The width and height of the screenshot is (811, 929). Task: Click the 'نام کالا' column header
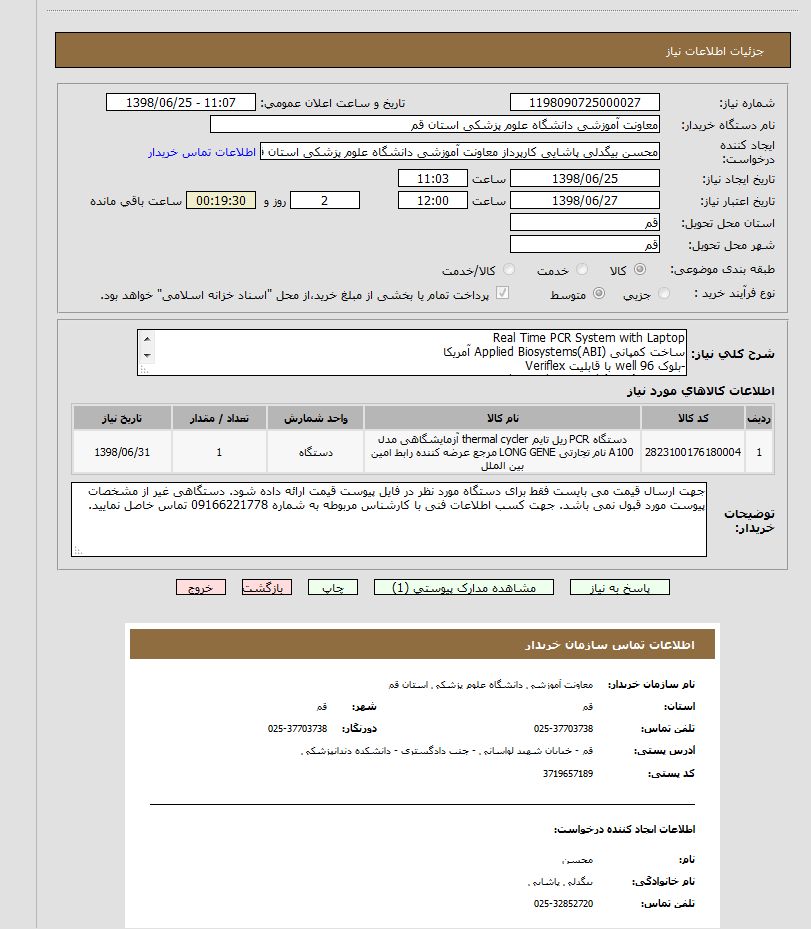point(502,417)
